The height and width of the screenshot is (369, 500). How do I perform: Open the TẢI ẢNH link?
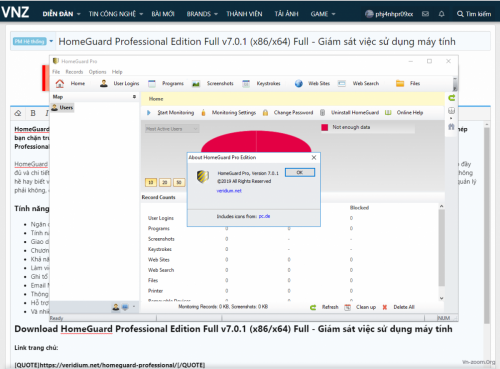click(x=286, y=14)
